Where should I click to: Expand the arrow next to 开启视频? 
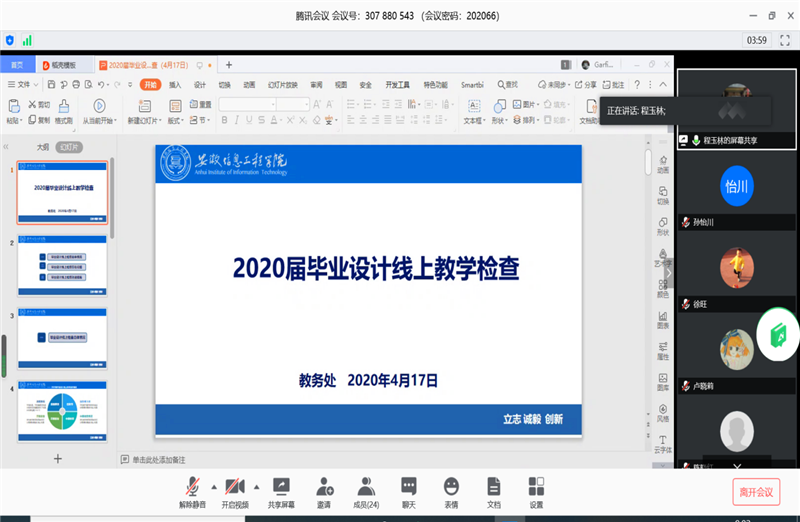[x=256, y=484]
